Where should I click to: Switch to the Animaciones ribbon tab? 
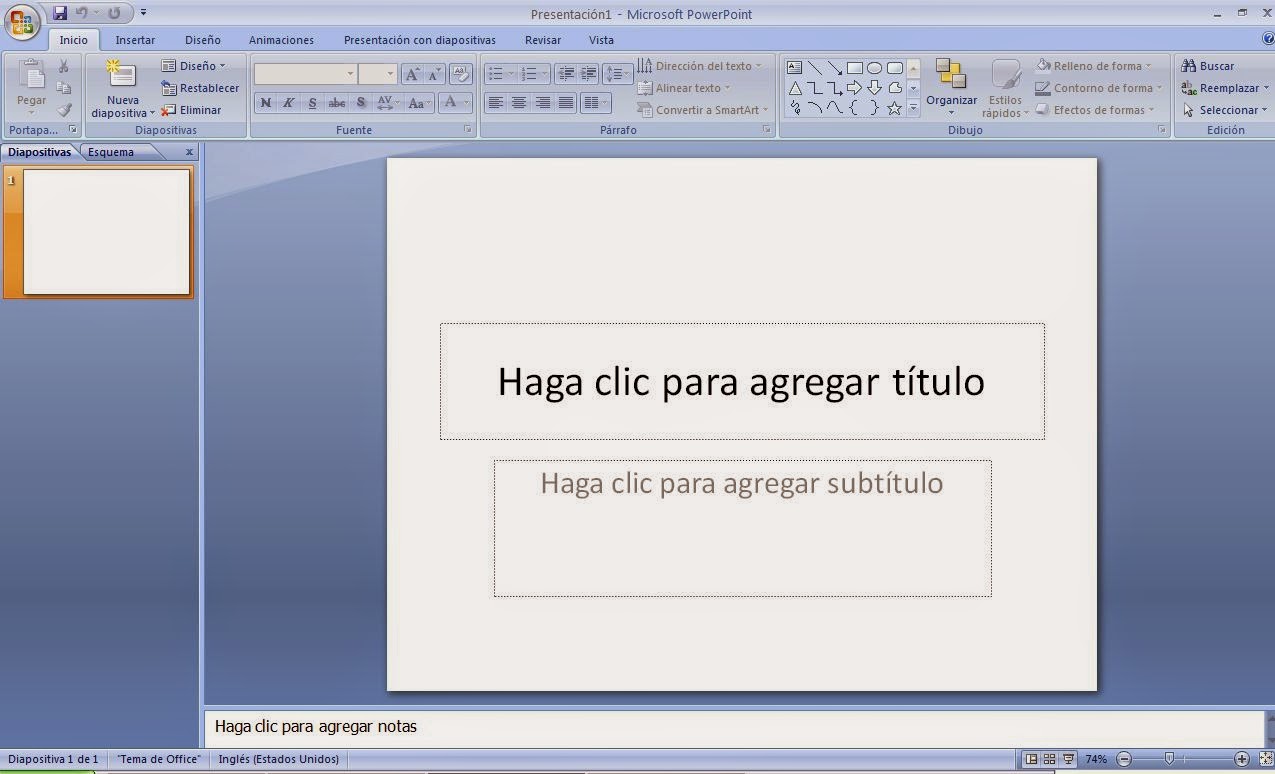tap(280, 40)
